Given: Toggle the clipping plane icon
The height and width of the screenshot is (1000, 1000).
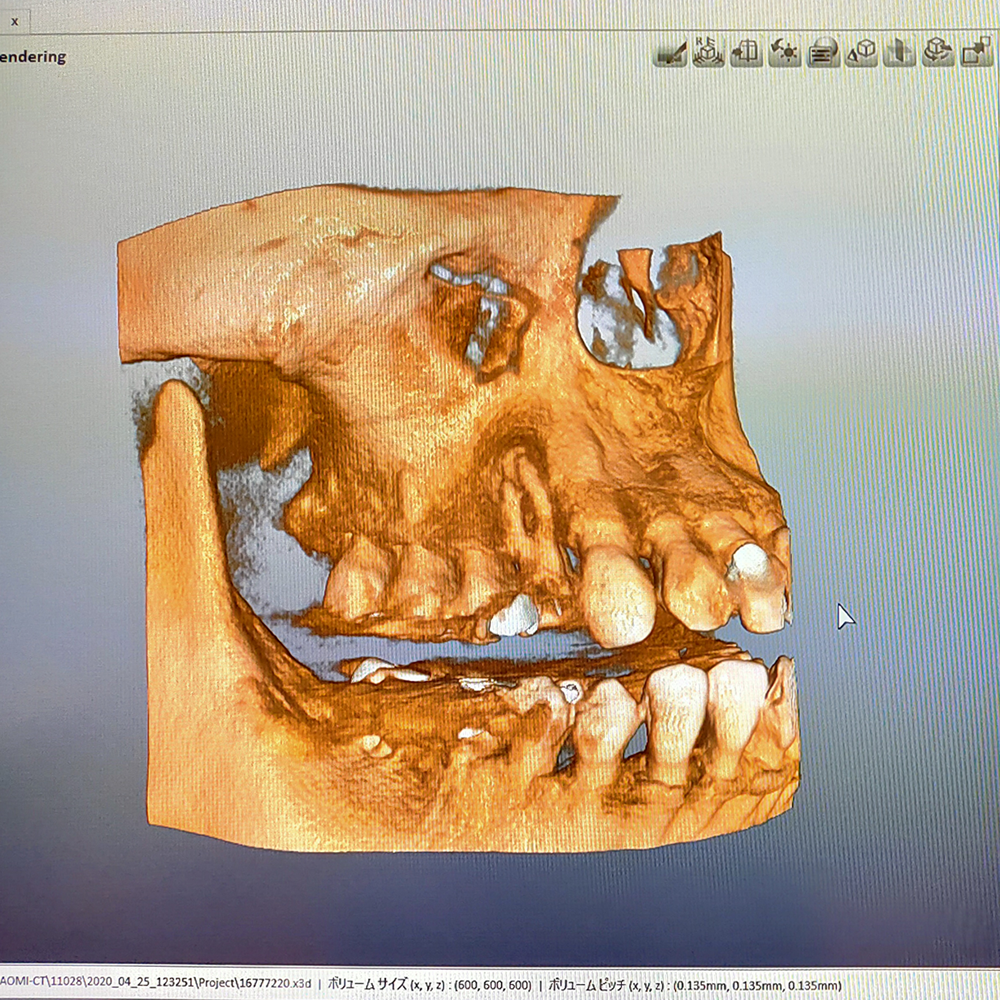Looking at the screenshot, I should coord(899,51).
